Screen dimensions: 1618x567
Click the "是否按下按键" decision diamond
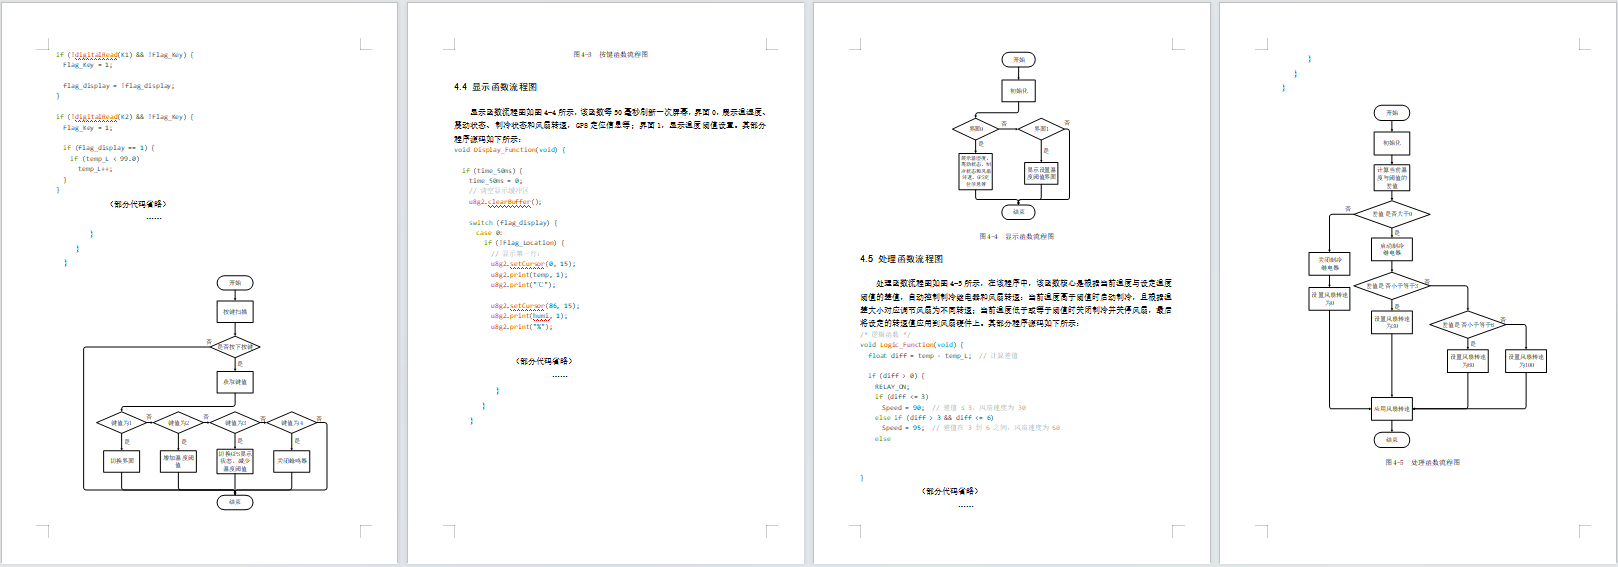[x=235, y=347]
